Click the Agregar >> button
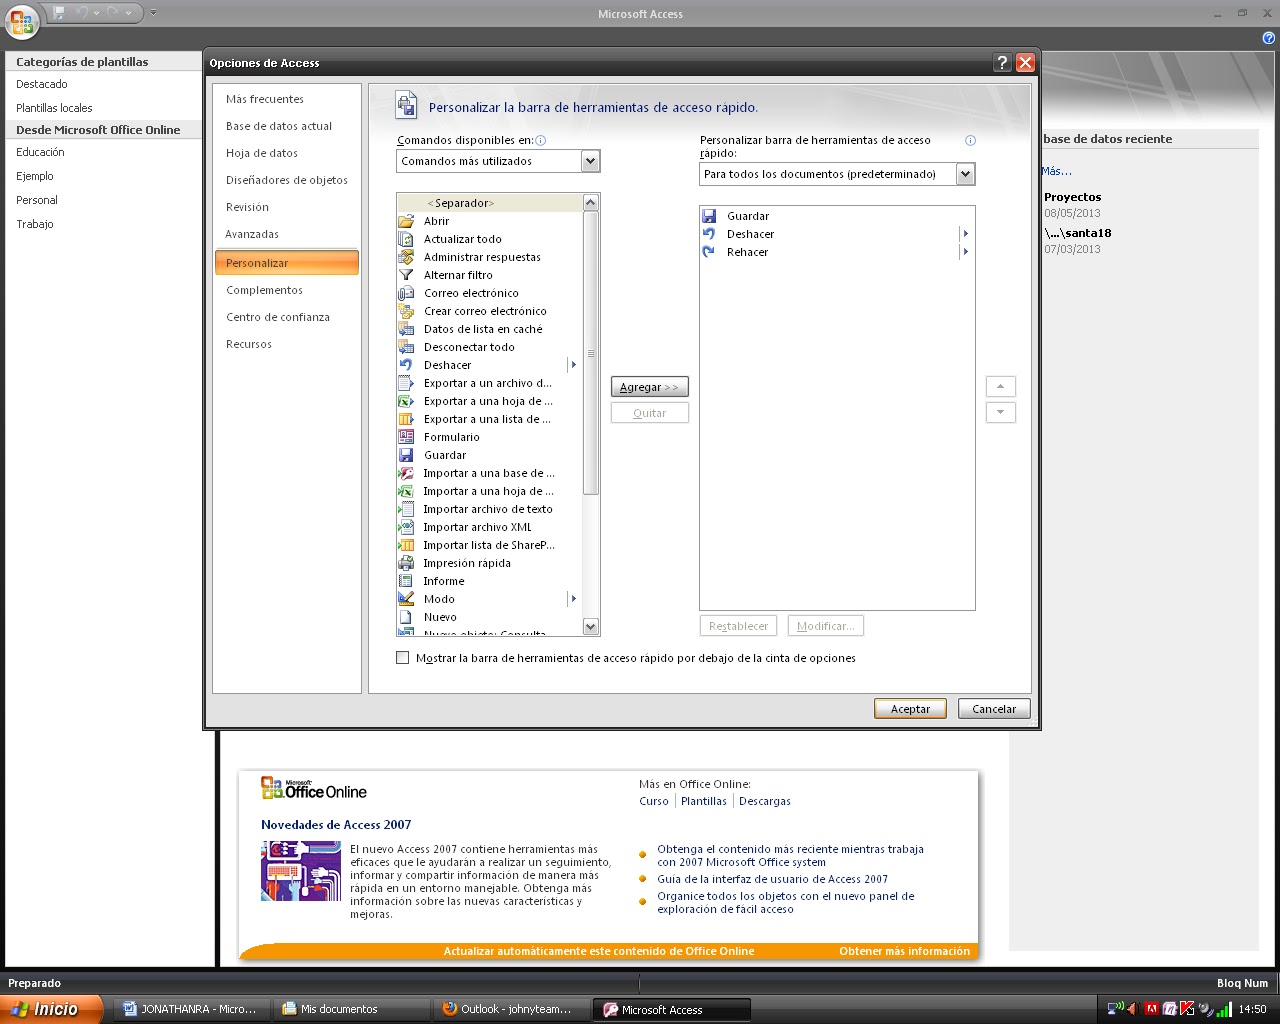 click(x=650, y=387)
